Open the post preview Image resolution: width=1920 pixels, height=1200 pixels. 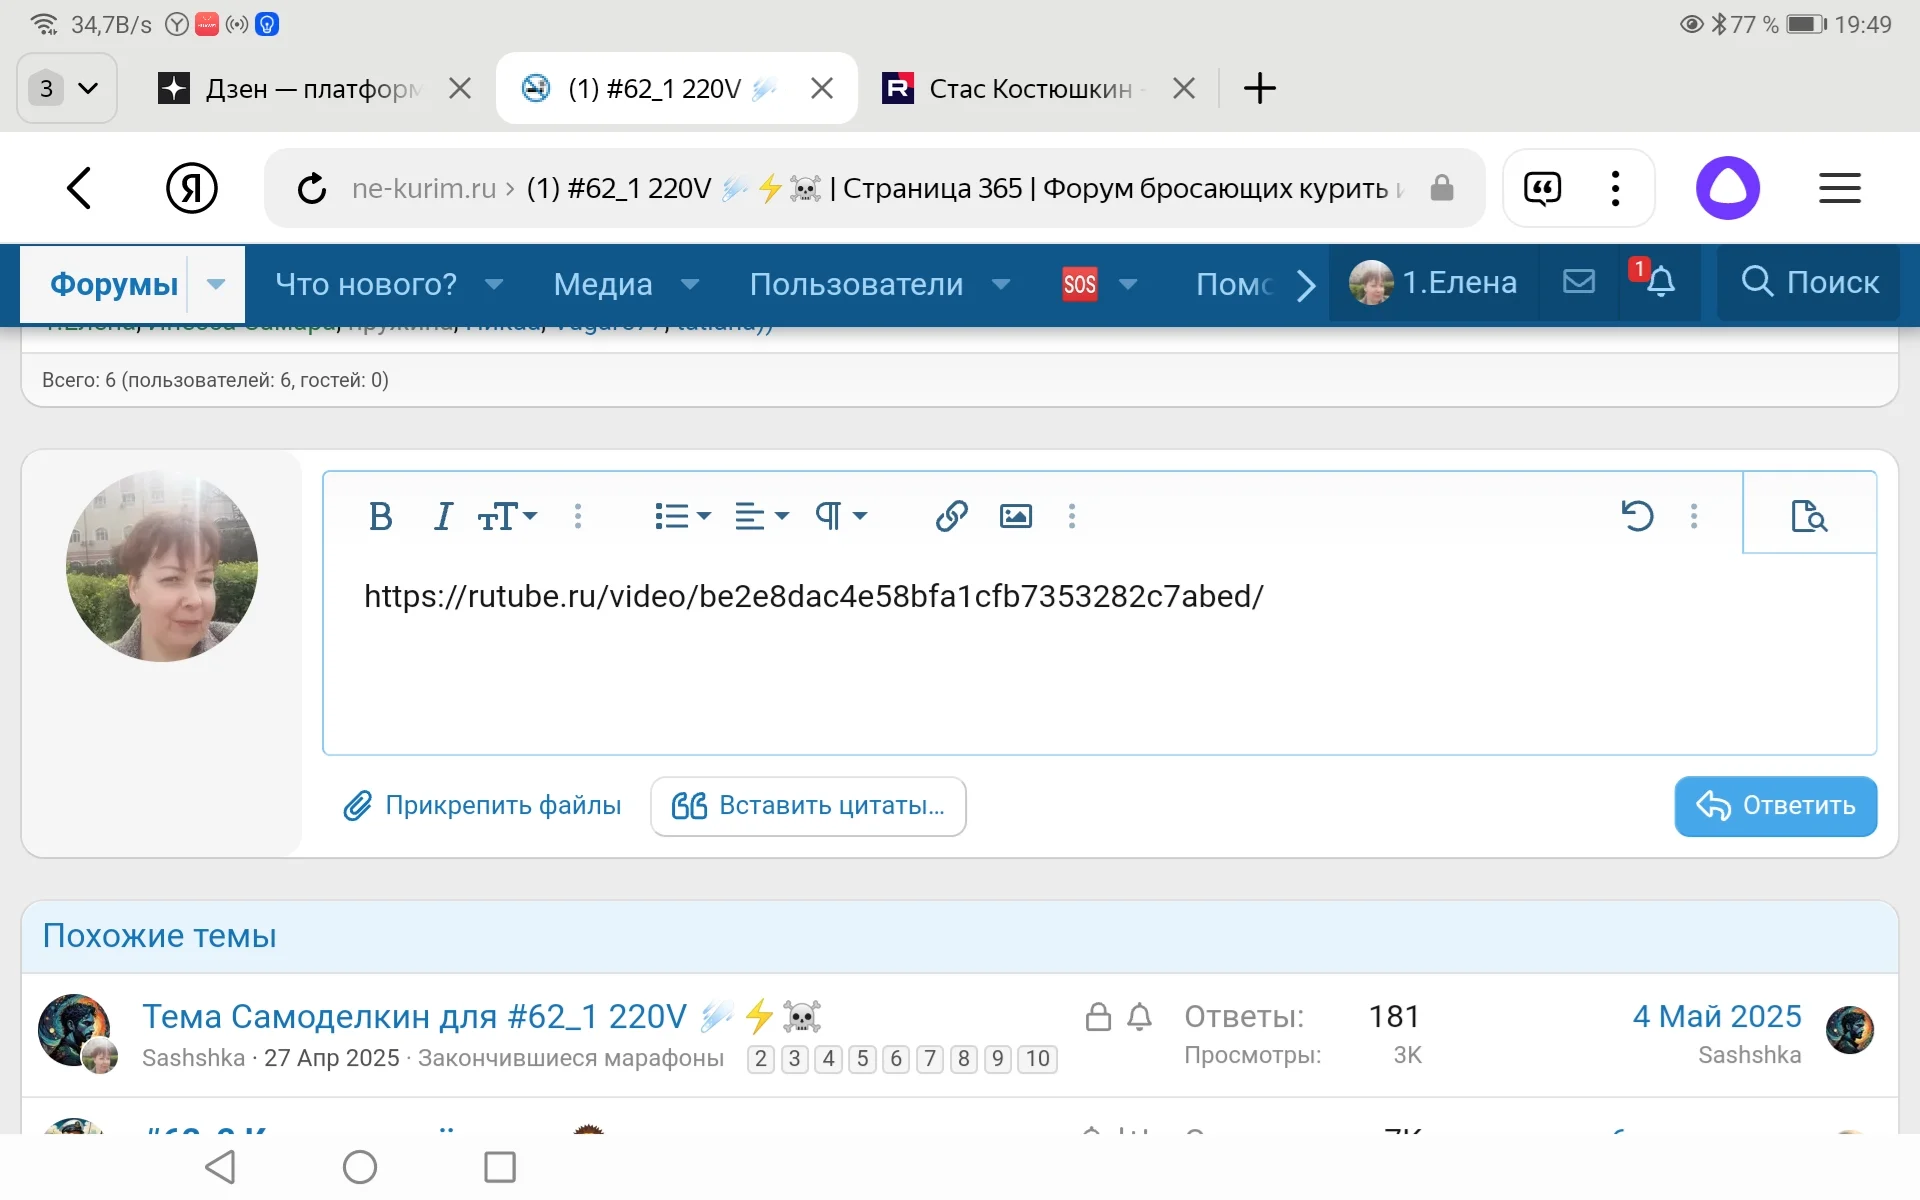(1810, 516)
